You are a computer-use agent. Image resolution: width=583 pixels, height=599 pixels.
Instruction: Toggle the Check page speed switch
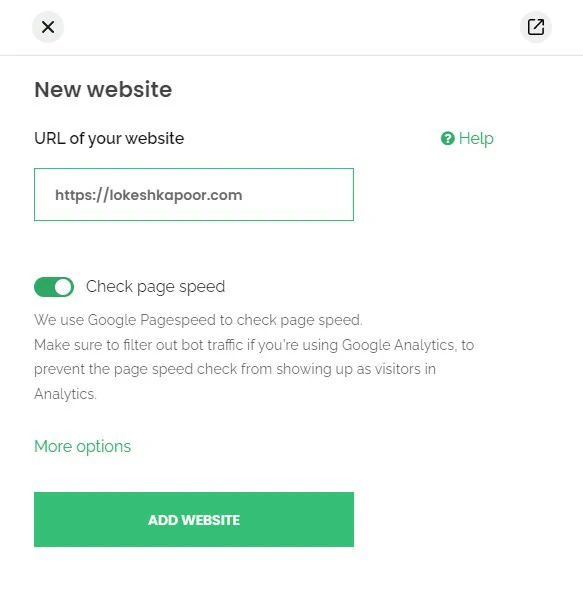point(54,287)
